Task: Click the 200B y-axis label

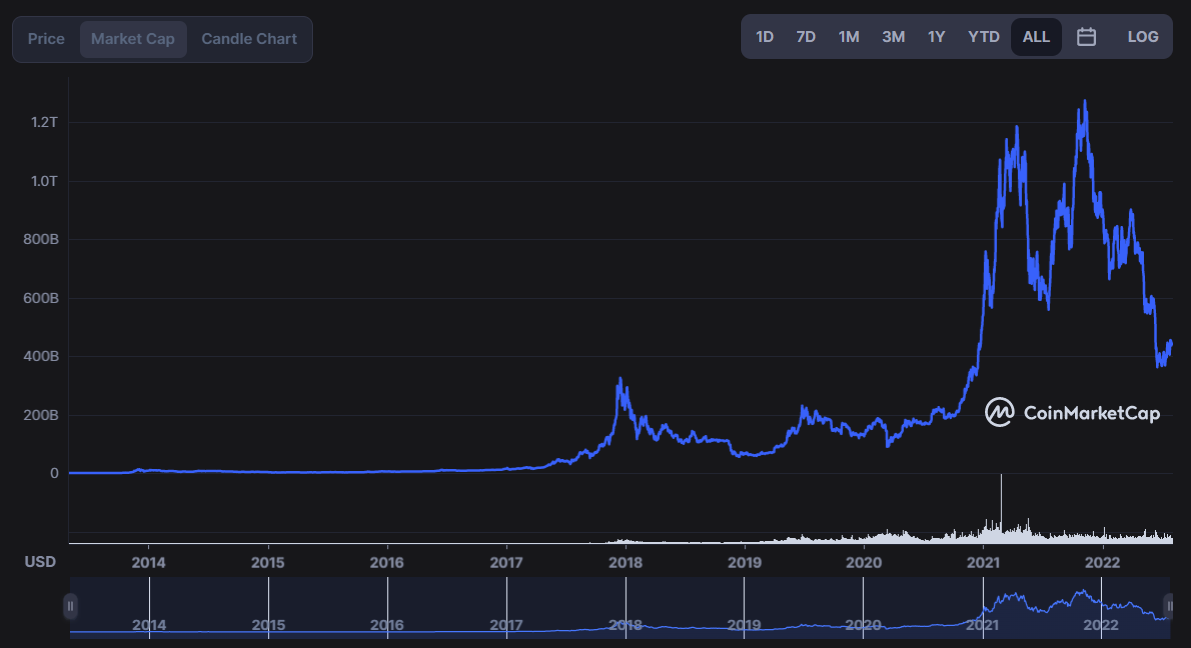Action: (x=41, y=416)
